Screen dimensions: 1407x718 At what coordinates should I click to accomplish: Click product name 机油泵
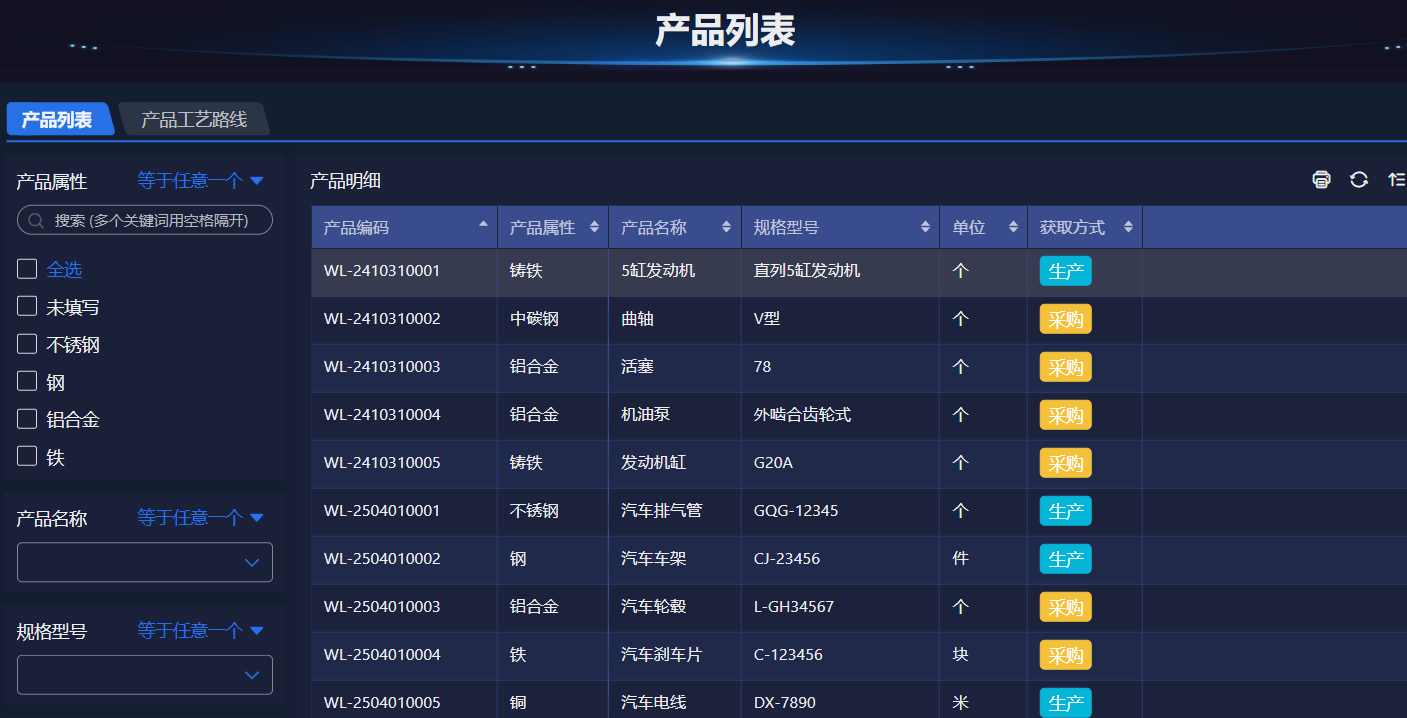645,415
